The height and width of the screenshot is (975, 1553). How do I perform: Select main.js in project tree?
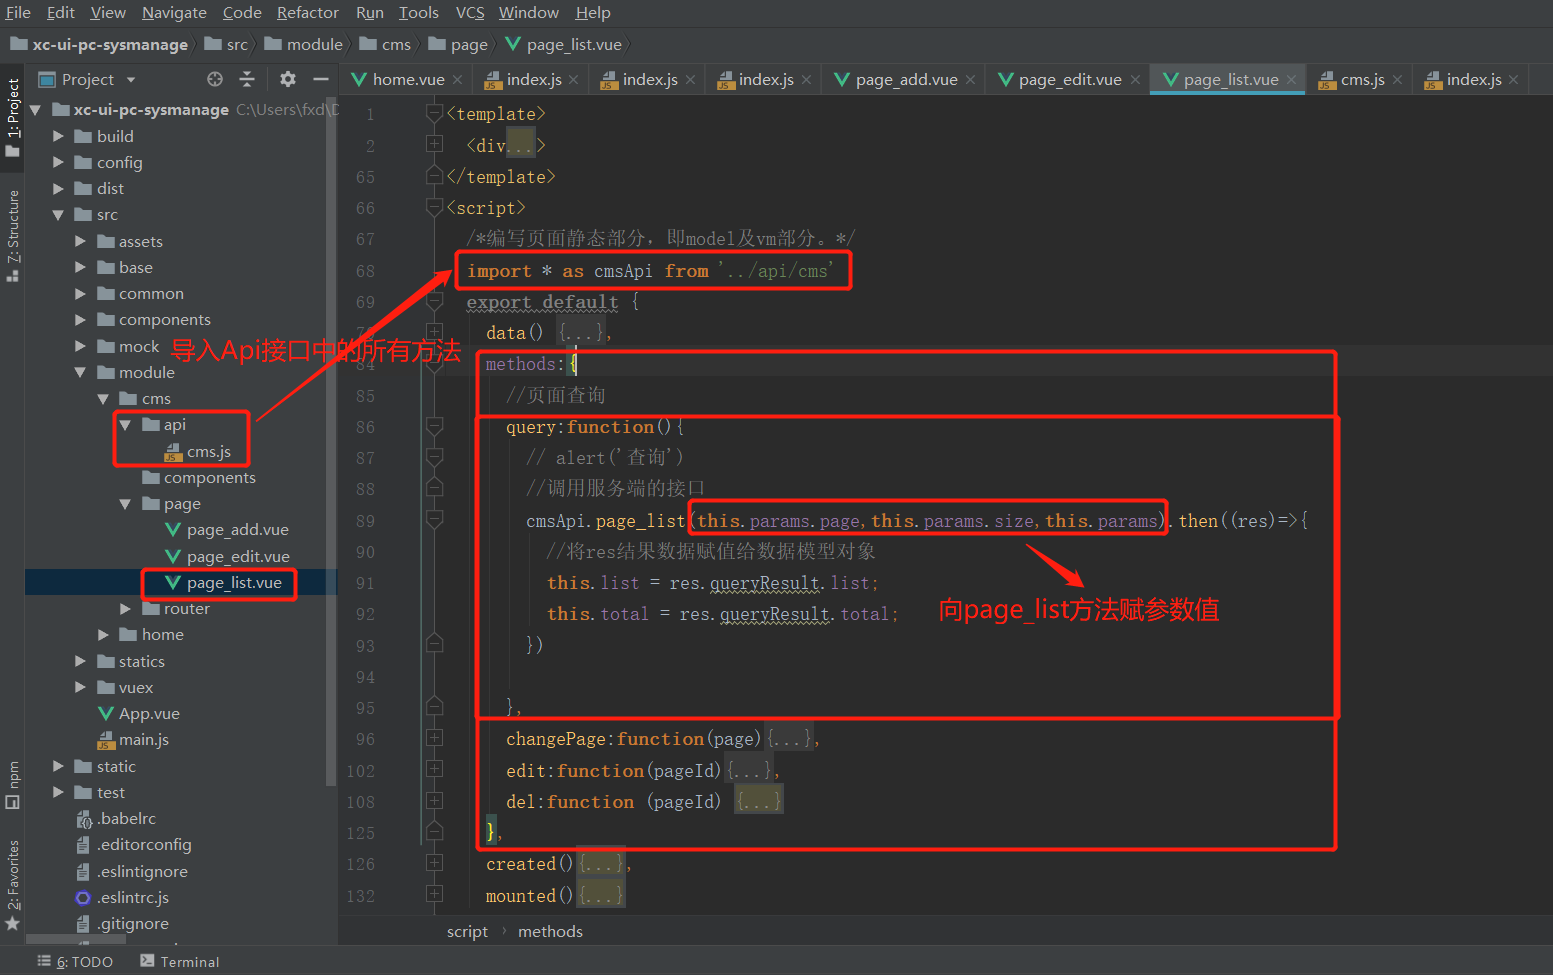[133, 739]
